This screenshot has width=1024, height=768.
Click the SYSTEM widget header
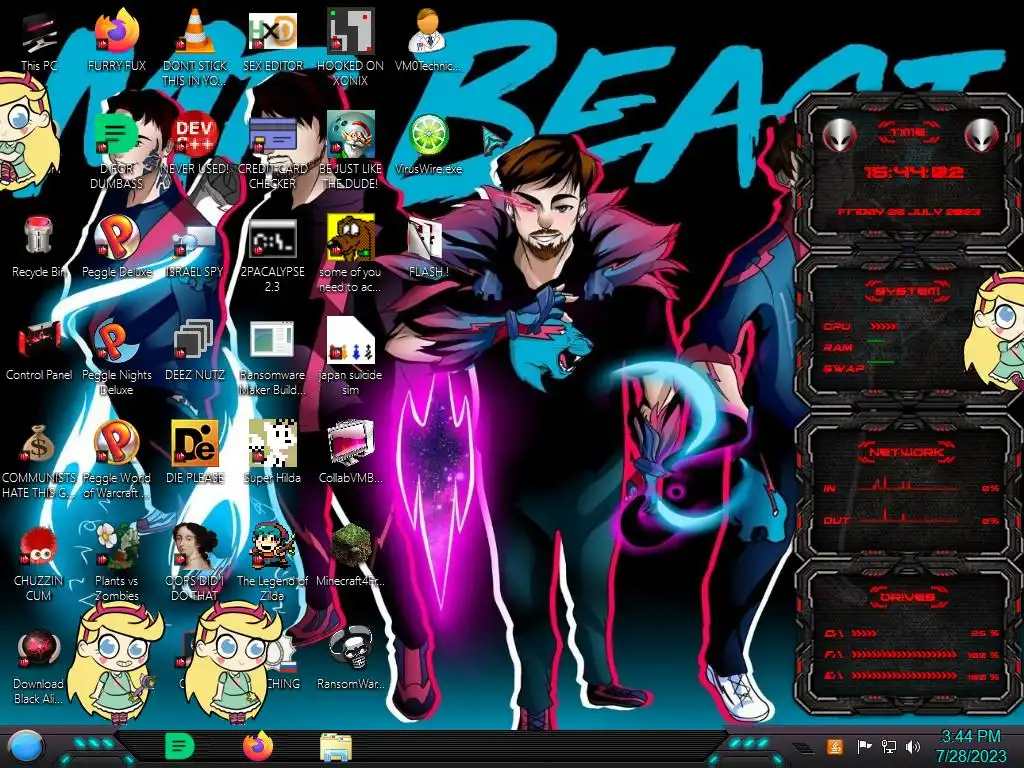tap(907, 291)
